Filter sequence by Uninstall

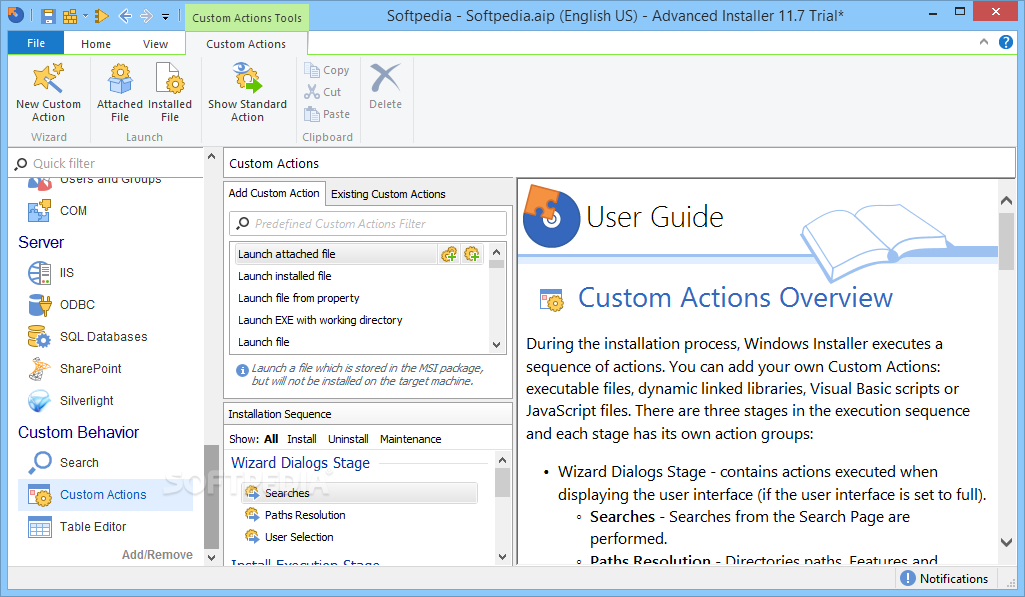coord(348,439)
